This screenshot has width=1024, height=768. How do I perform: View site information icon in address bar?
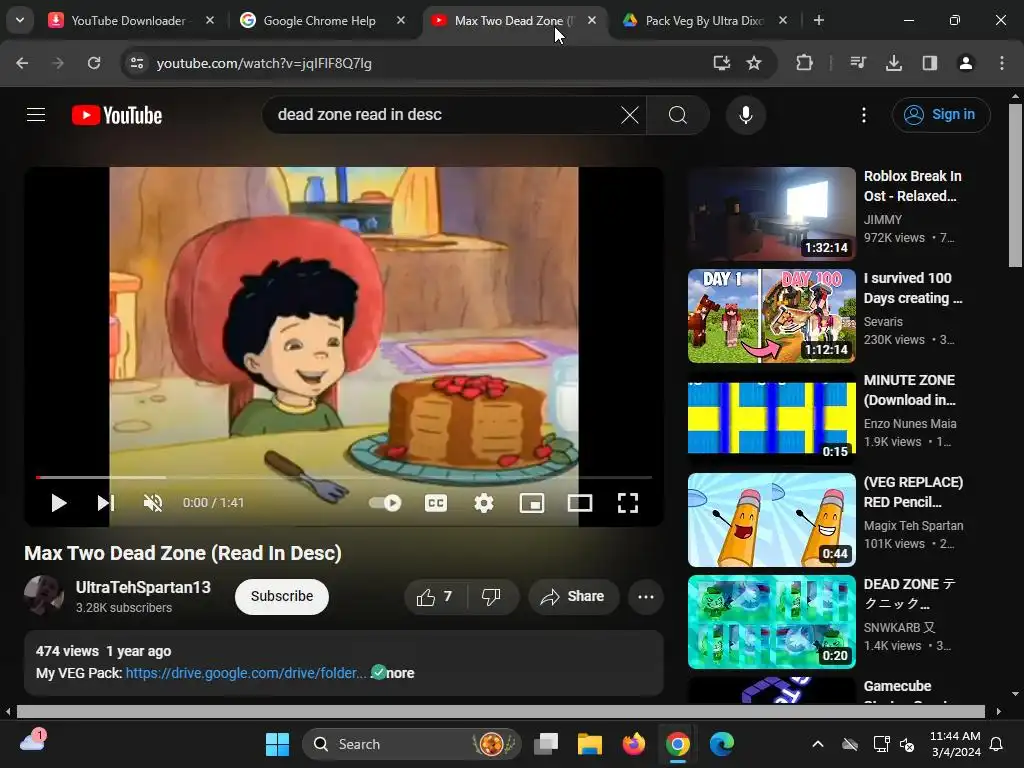pos(137,63)
